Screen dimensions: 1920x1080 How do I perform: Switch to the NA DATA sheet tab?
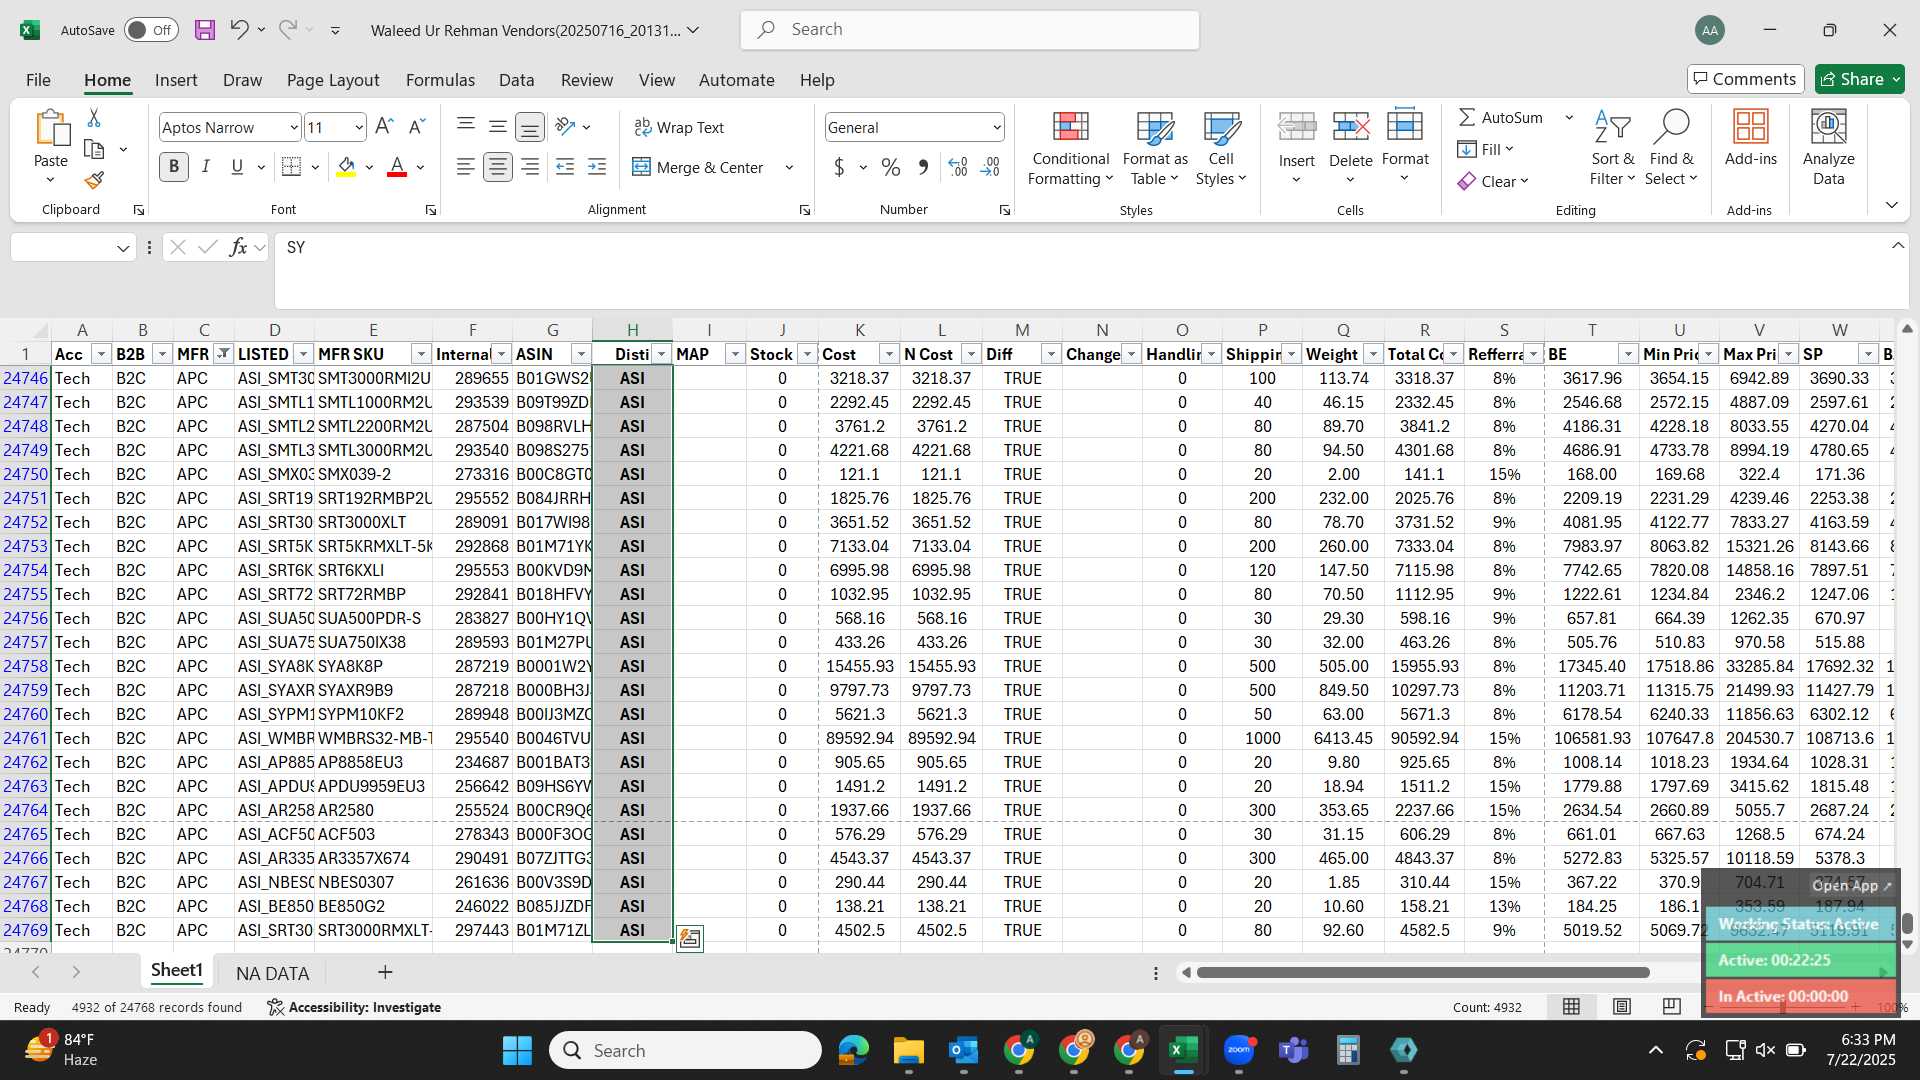(x=272, y=973)
